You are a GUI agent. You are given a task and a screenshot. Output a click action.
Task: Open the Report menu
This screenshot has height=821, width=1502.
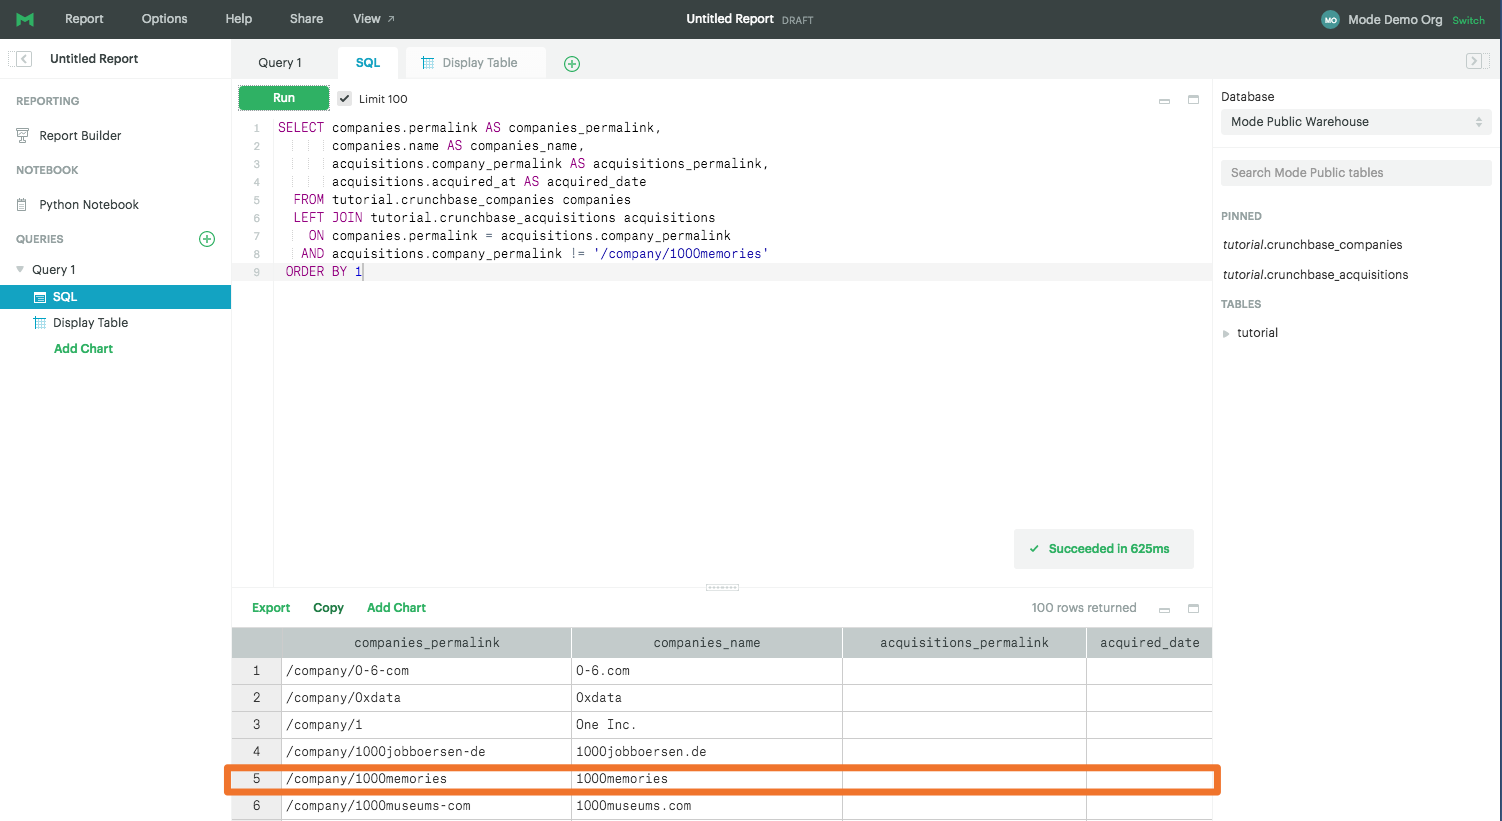(x=84, y=19)
